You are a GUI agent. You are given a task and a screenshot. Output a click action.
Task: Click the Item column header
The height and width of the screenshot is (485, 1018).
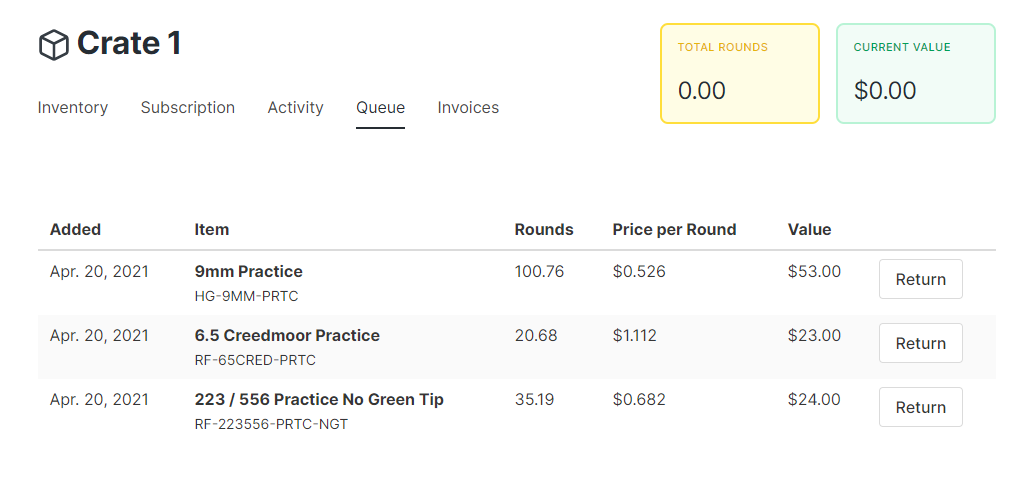(212, 229)
